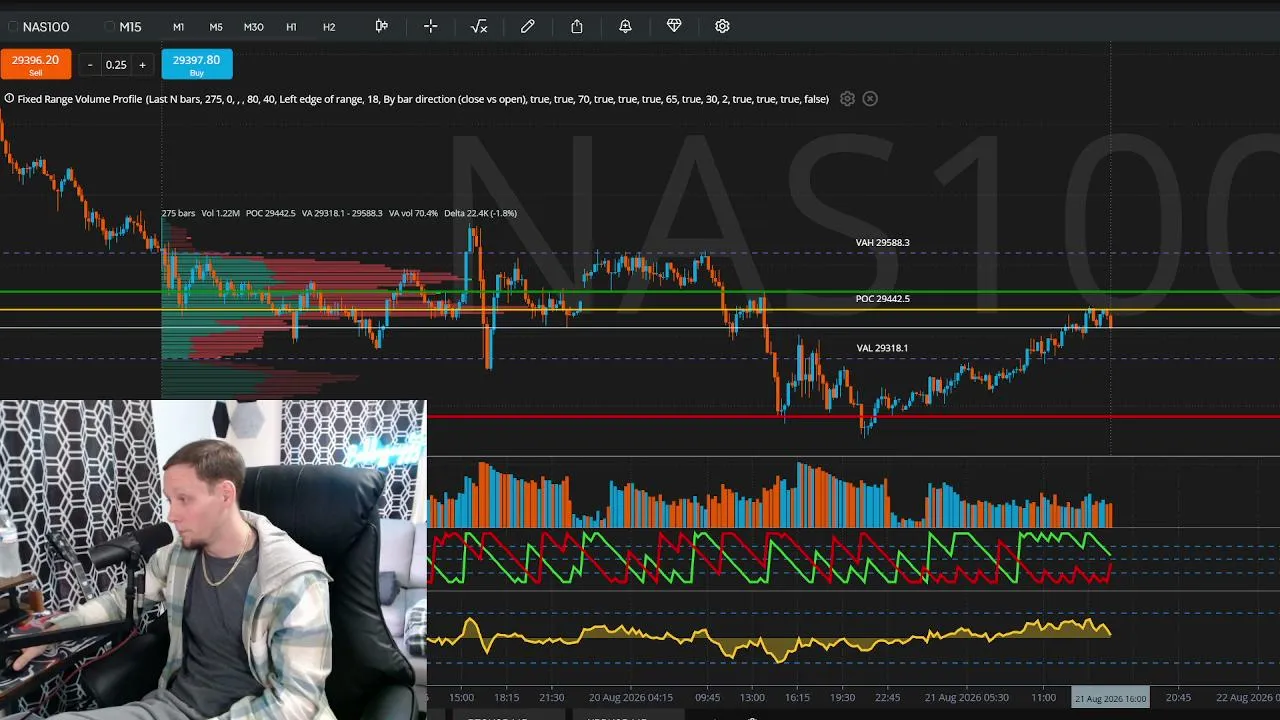The image size is (1280, 720).
Task: Switch to the M30 timeframe
Action: 254,27
